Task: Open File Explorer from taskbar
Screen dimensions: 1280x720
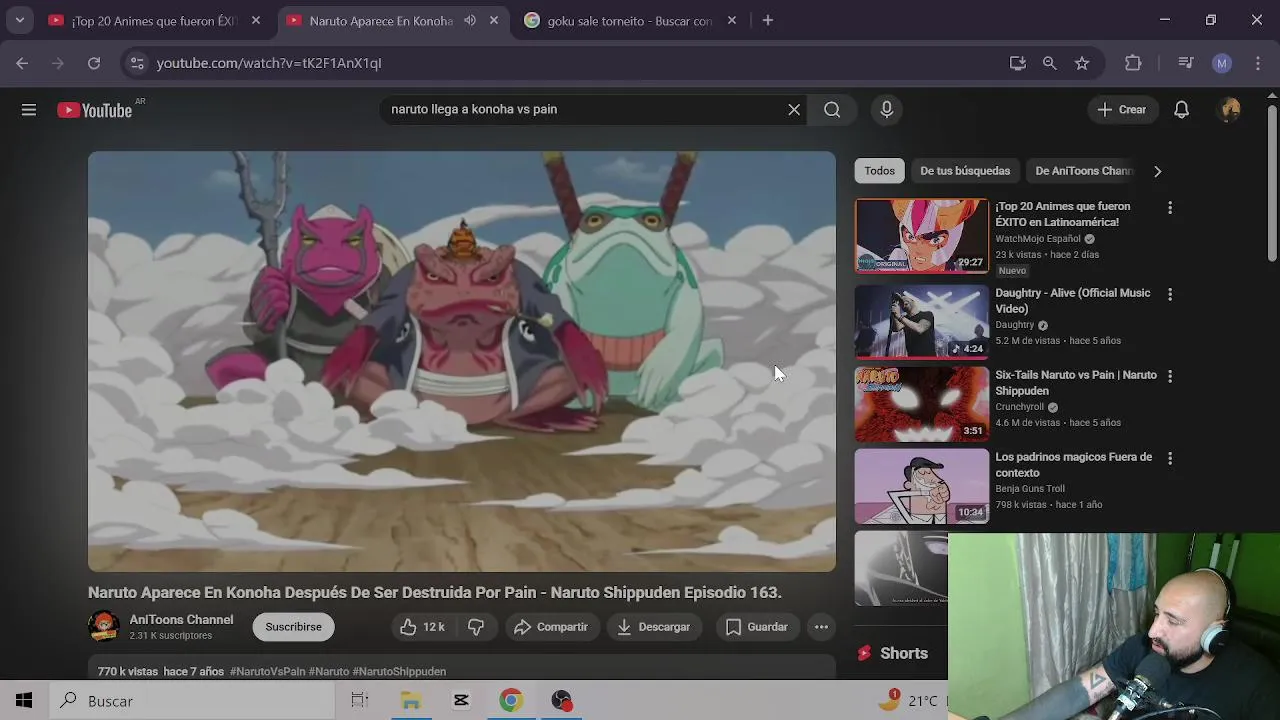Action: (x=411, y=701)
